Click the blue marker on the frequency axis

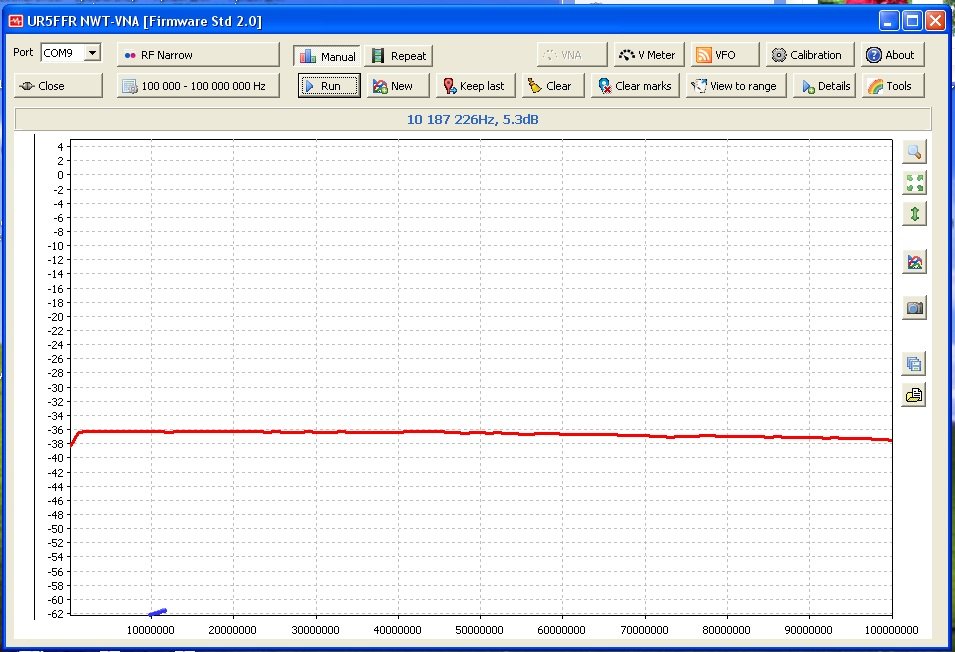click(157, 612)
